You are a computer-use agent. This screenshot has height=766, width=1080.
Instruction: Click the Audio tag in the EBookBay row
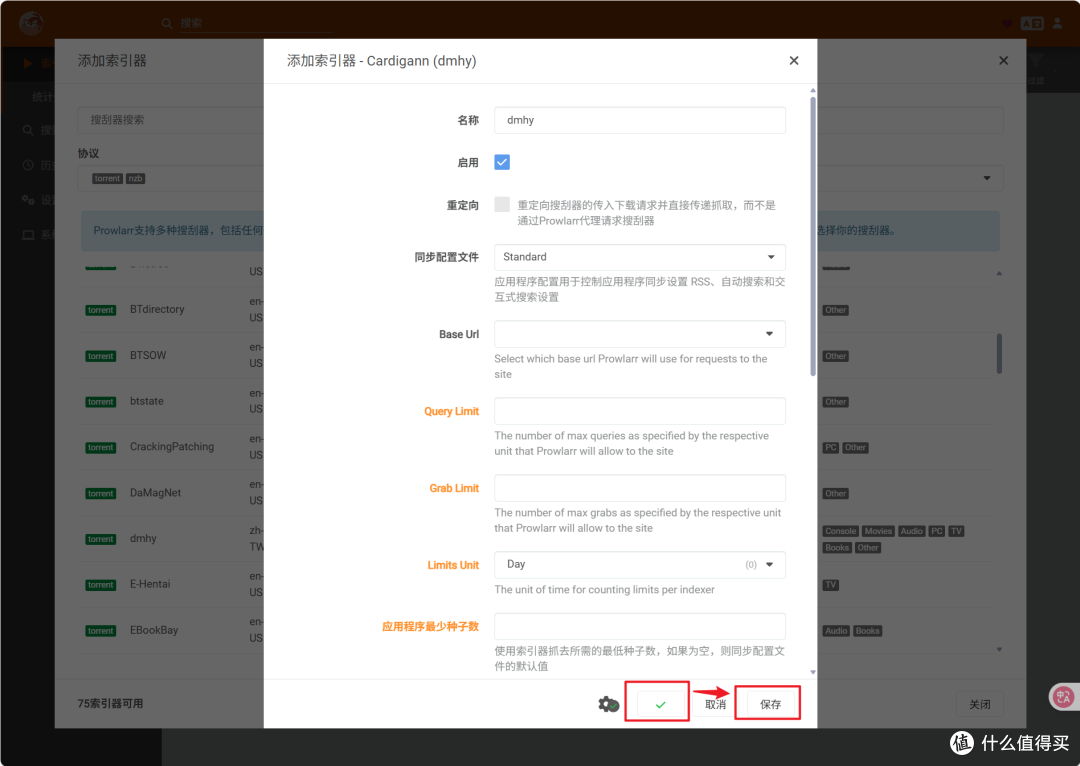coord(836,631)
